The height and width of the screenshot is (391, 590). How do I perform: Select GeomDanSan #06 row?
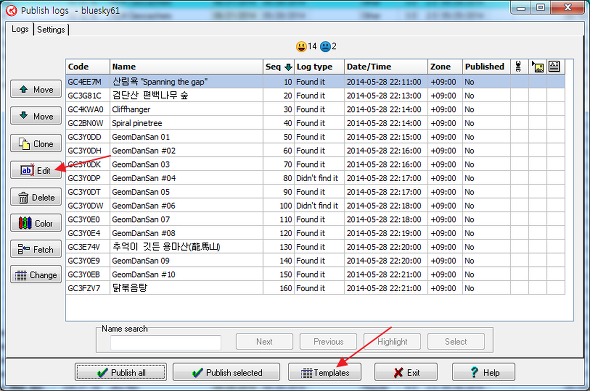click(315, 205)
